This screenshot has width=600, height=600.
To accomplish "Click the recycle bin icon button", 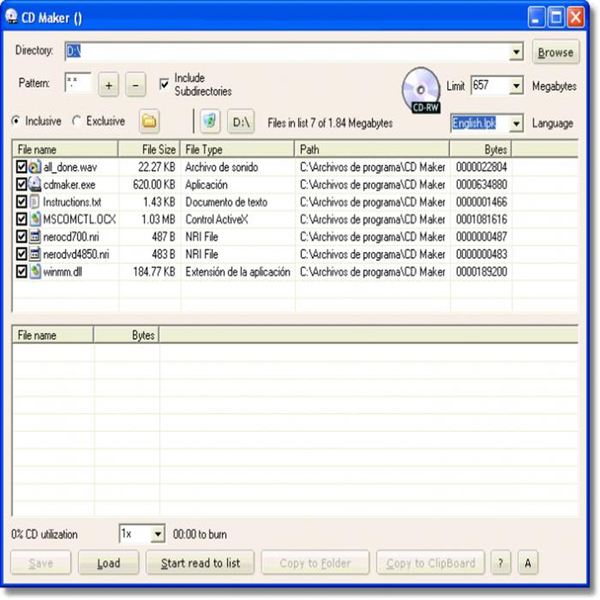I will tap(210, 122).
